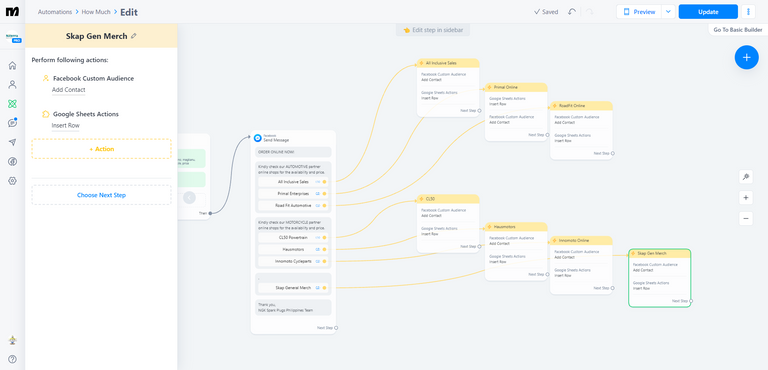
Task: Zoom in the canvas with plus
Action: click(x=745, y=198)
